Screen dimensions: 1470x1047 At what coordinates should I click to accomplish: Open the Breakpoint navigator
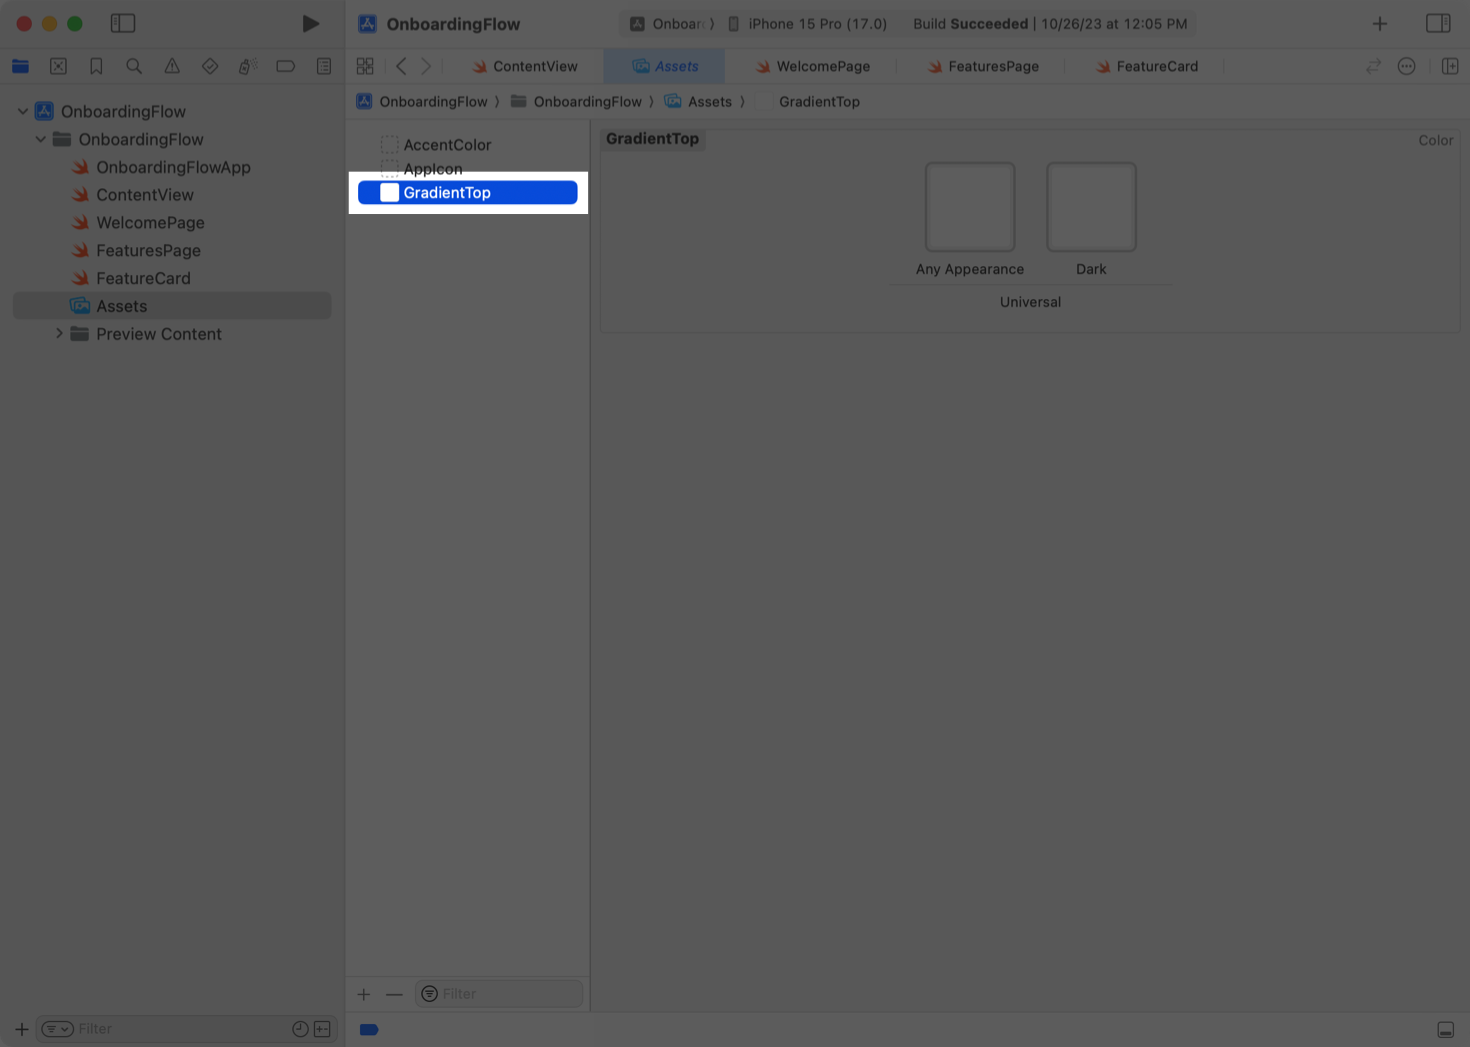pos(285,66)
